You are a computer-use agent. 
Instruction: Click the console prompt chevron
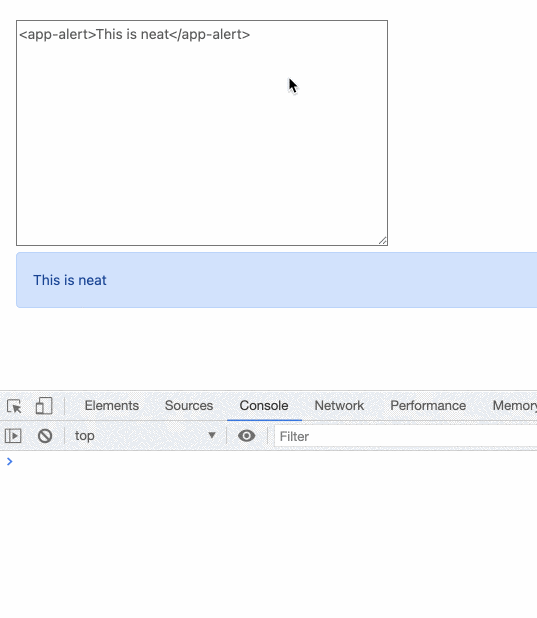pos(10,461)
